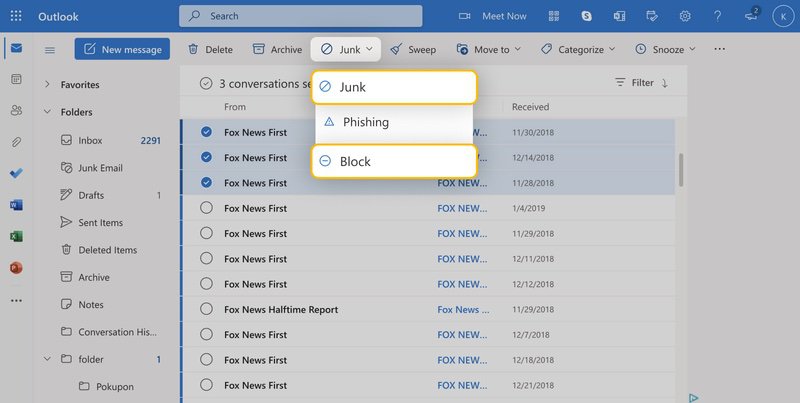Open Skype from the header
The width and height of the screenshot is (800, 403).
pyautogui.click(x=587, y=16)
